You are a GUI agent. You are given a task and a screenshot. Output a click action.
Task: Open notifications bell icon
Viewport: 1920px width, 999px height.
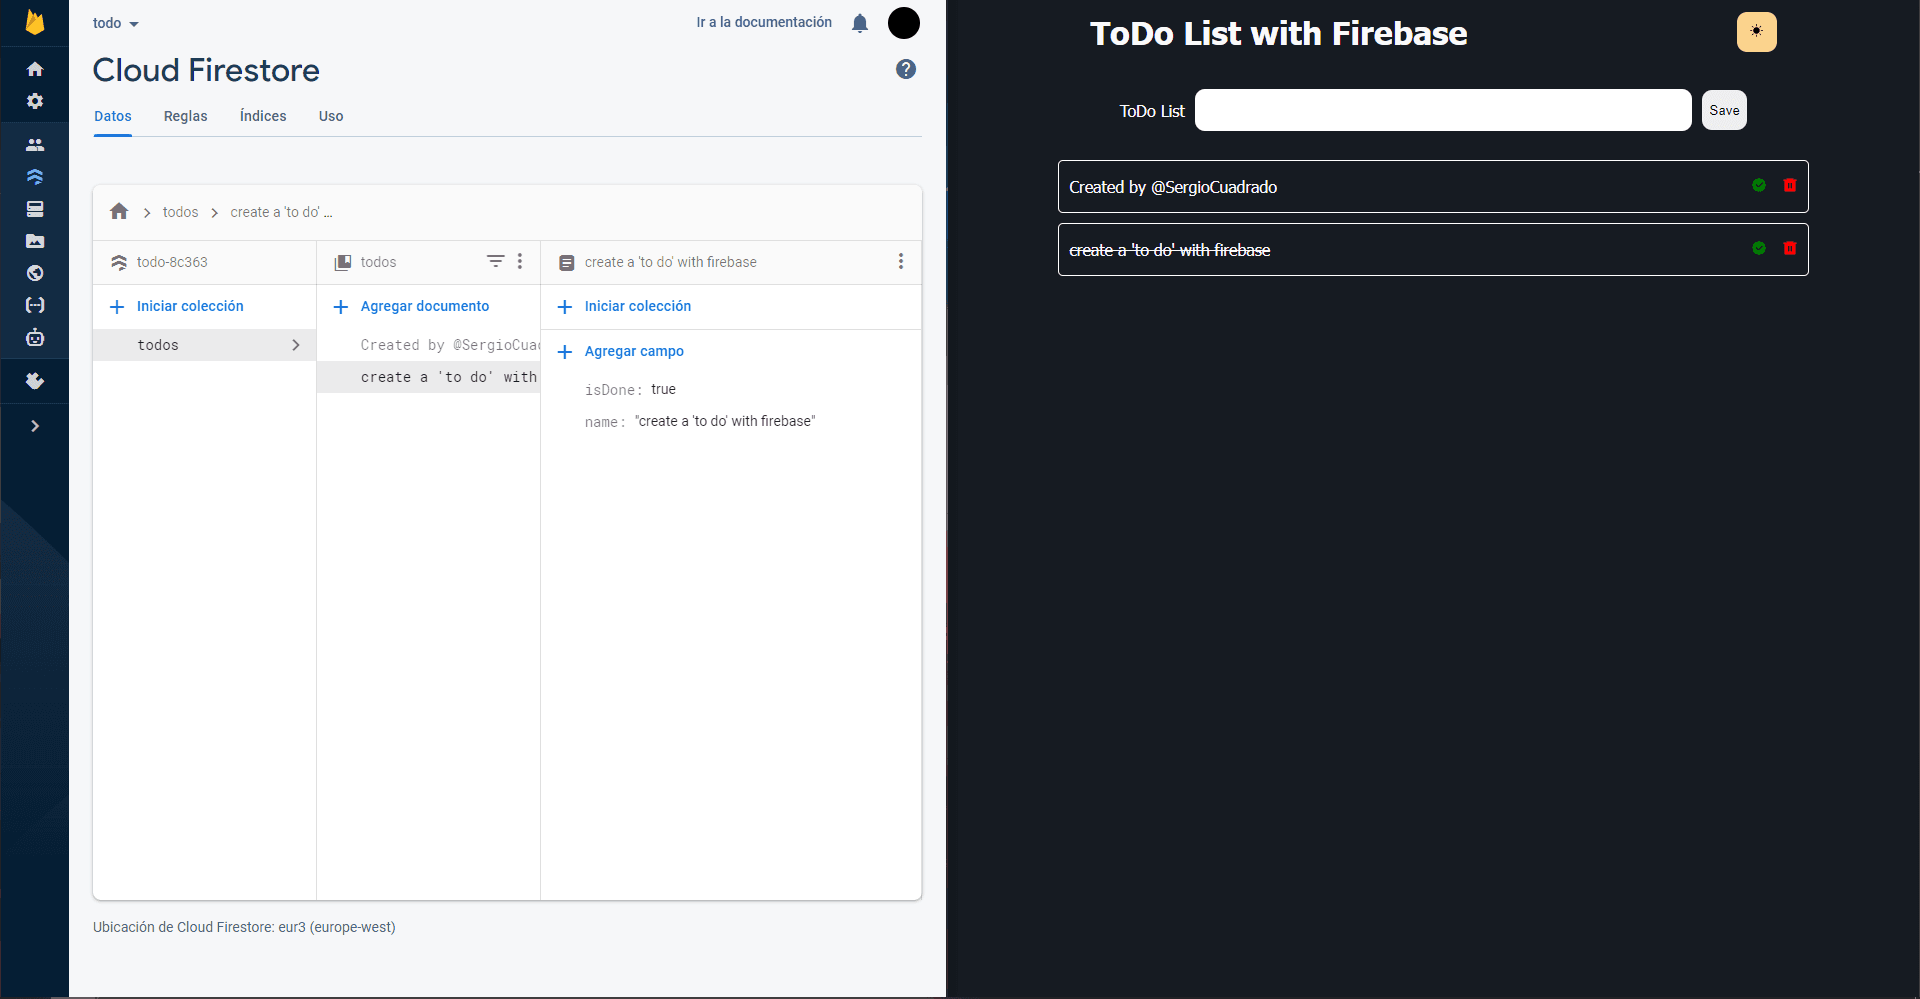coord(860,23)
